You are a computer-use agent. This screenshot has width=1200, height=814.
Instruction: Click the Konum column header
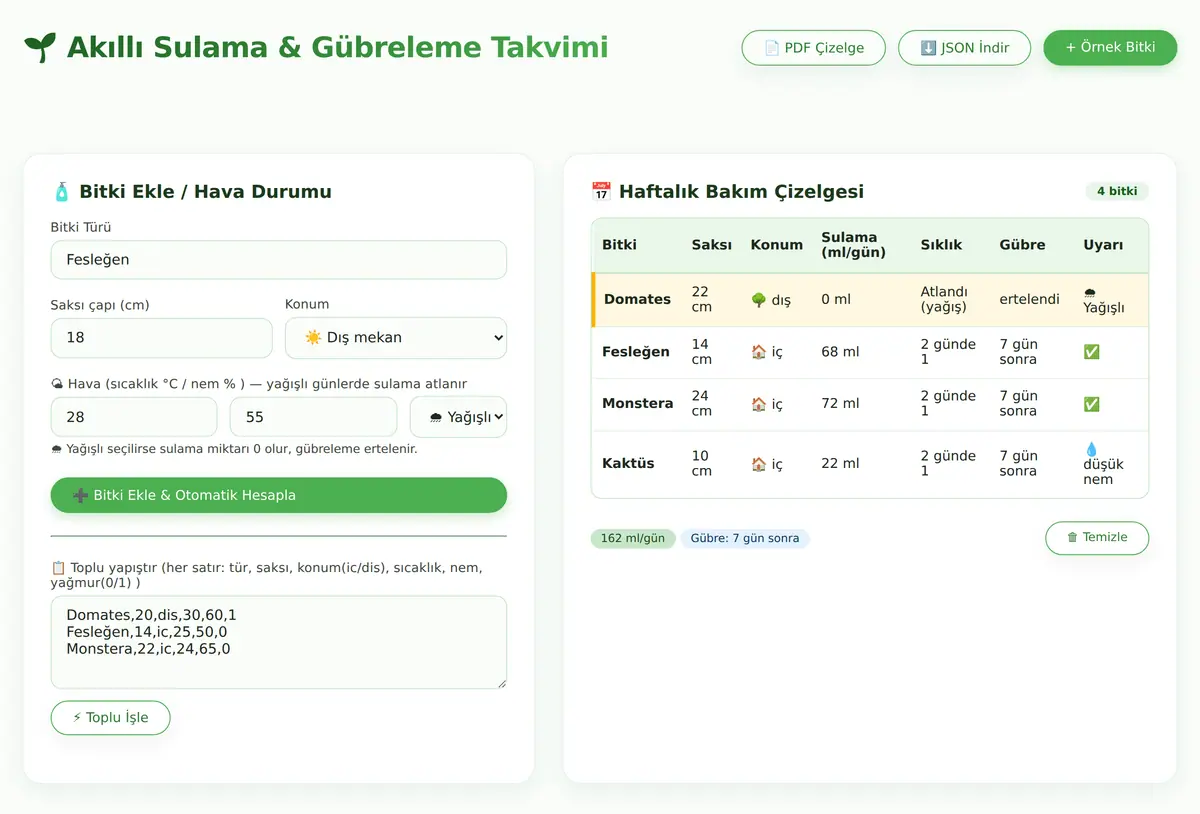click(x=777, y=245)
